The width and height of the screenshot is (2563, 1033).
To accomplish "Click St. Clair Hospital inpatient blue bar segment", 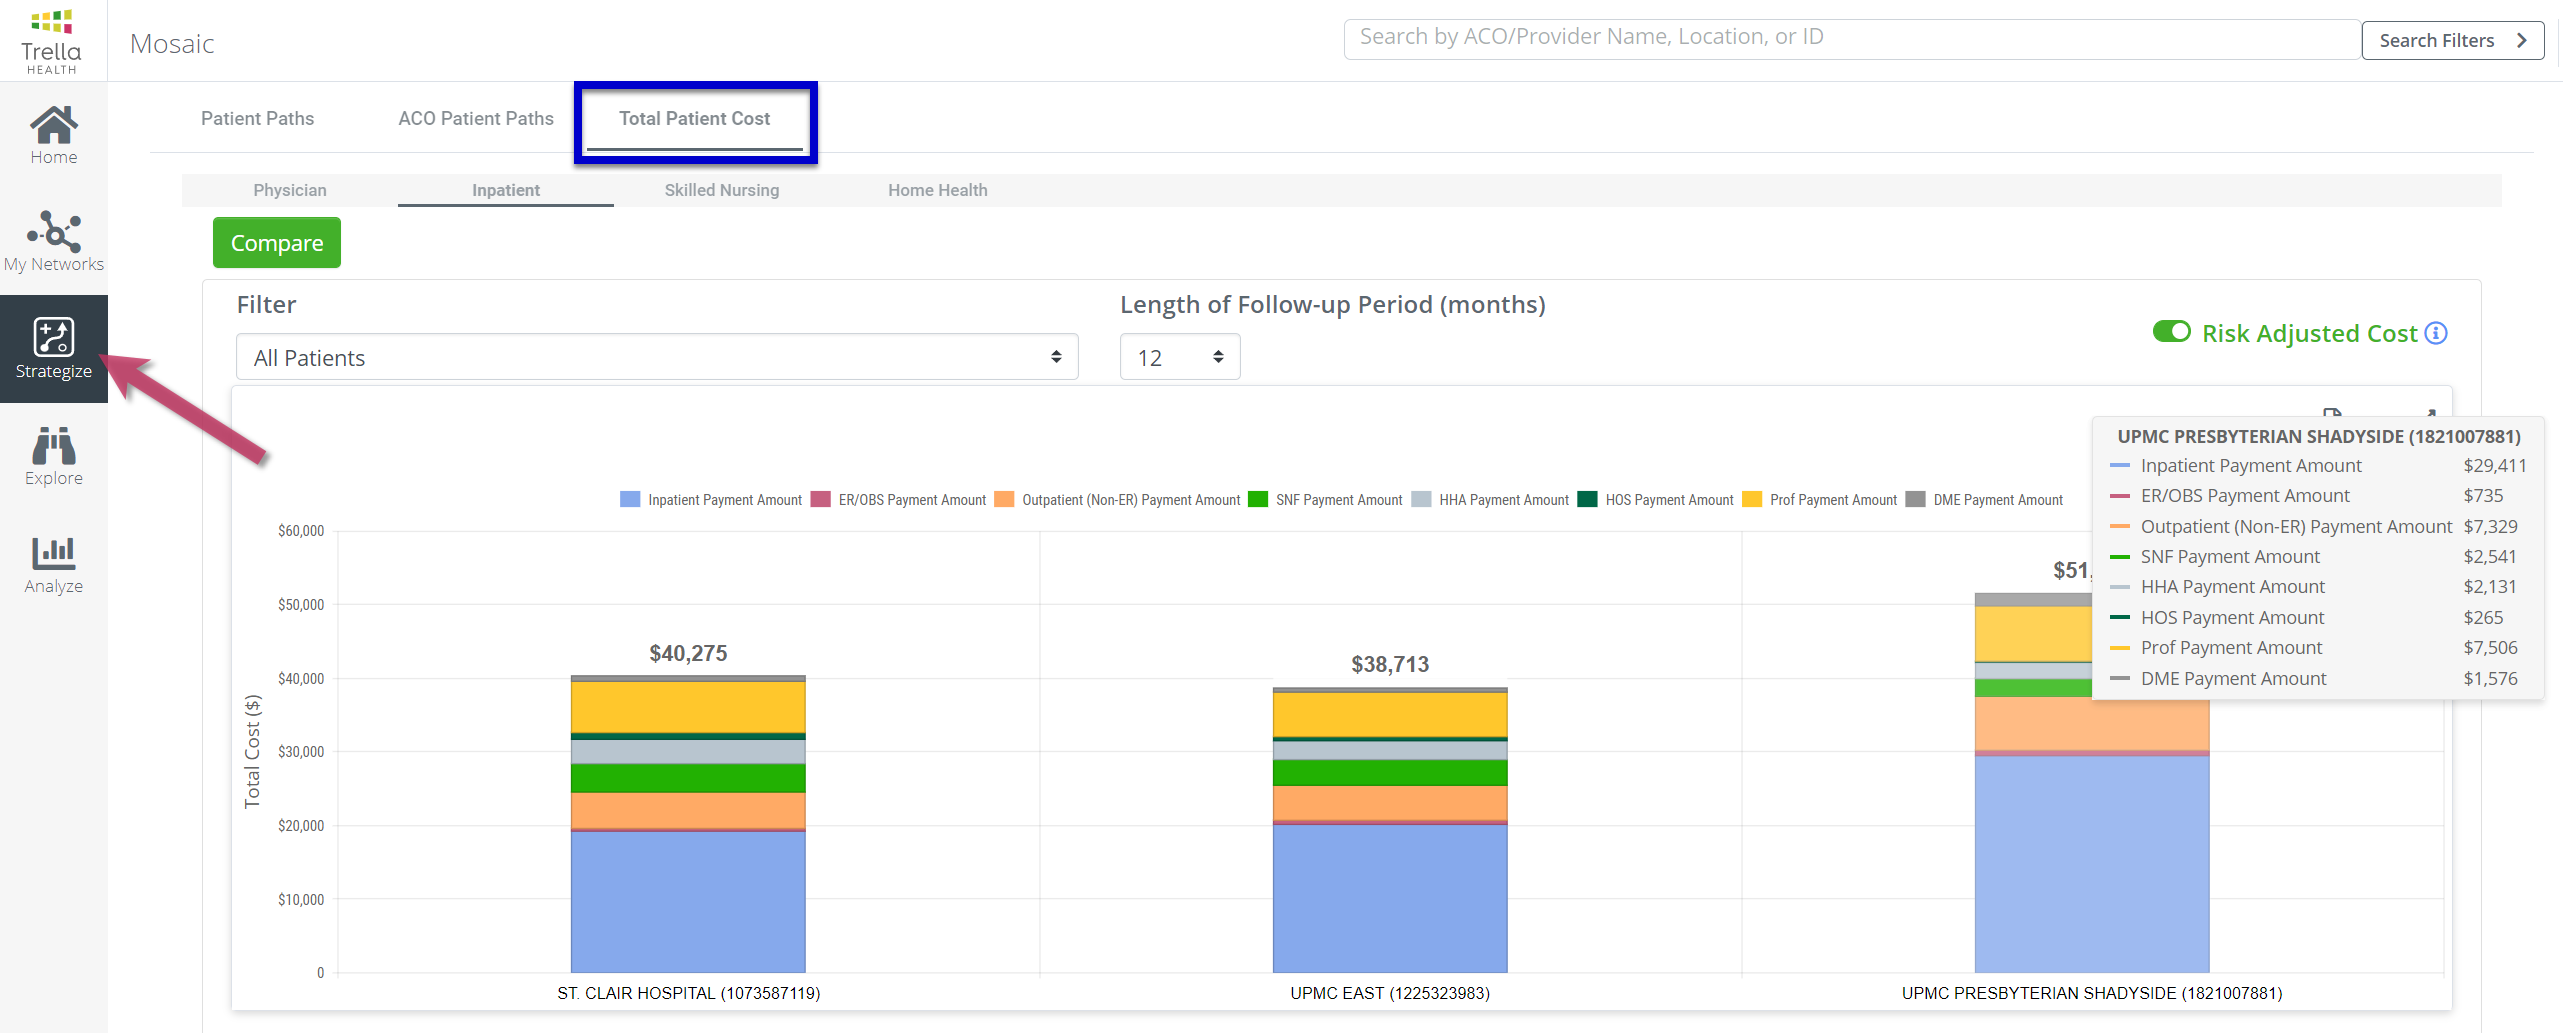I will tap(688, 901).
